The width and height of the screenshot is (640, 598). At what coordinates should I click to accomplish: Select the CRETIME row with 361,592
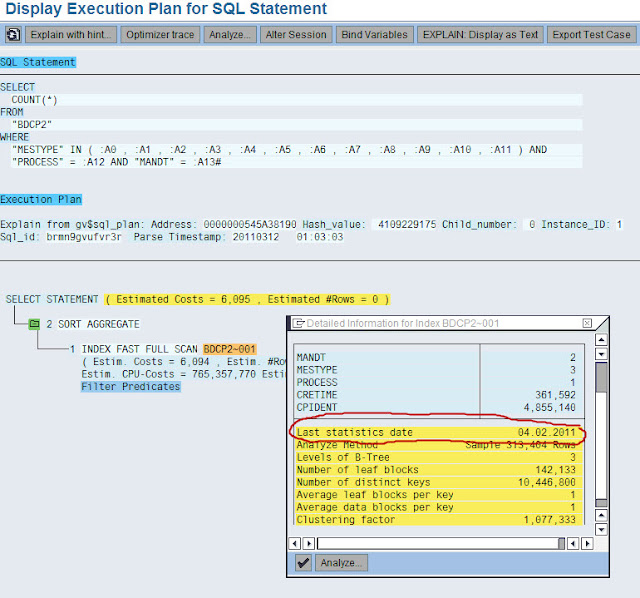click(439, 395)
